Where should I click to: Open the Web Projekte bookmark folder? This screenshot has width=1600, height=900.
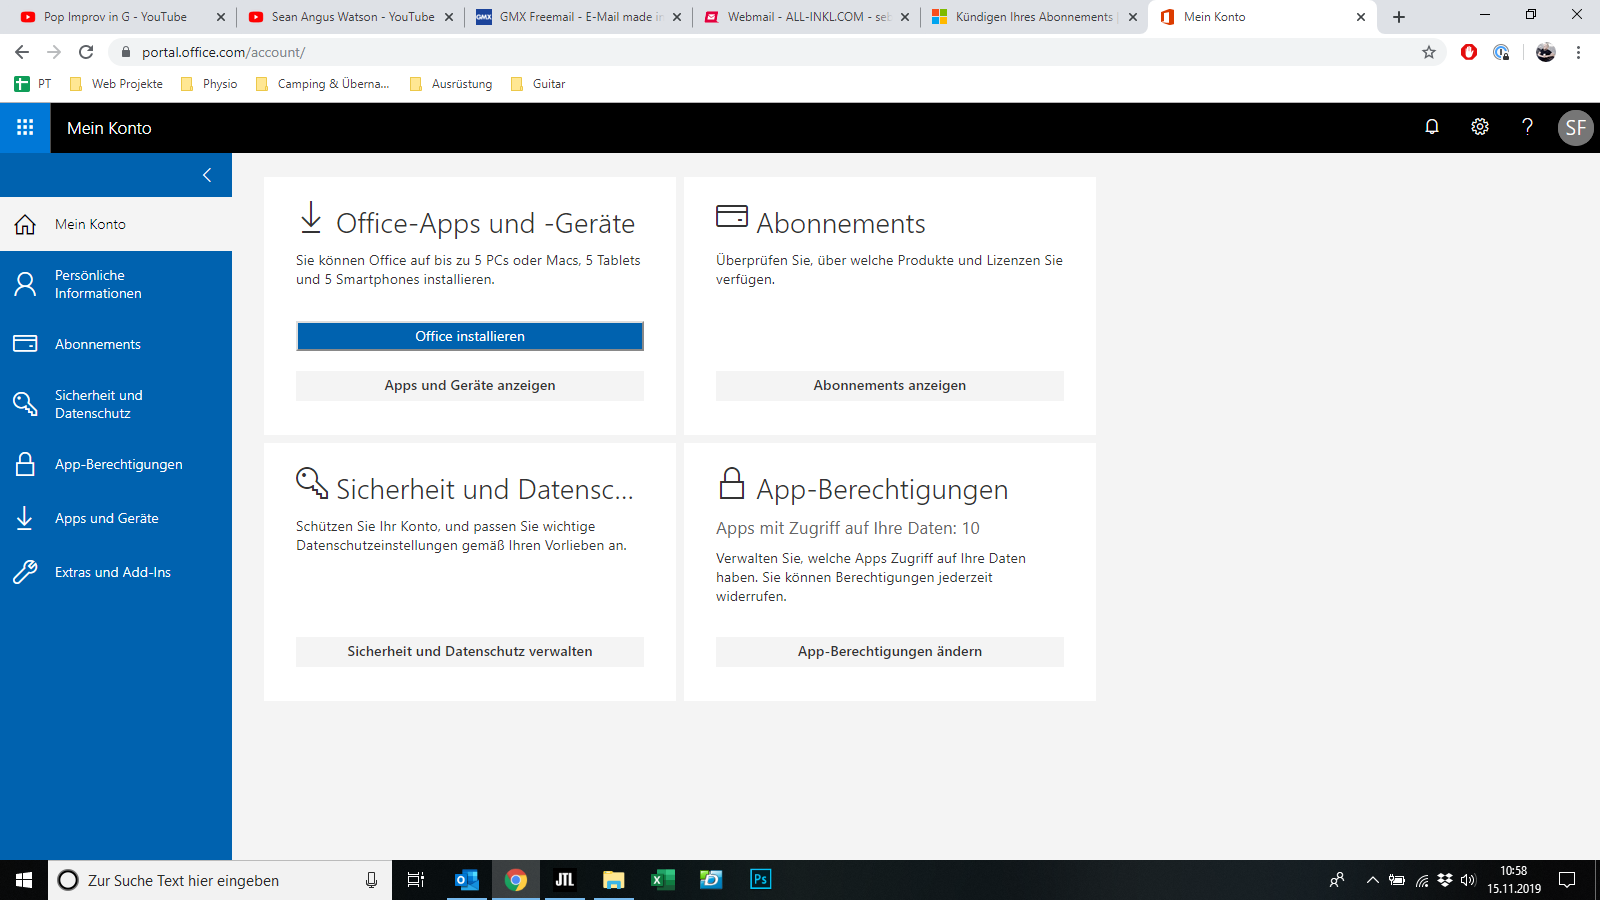click(x=116, y=84)
